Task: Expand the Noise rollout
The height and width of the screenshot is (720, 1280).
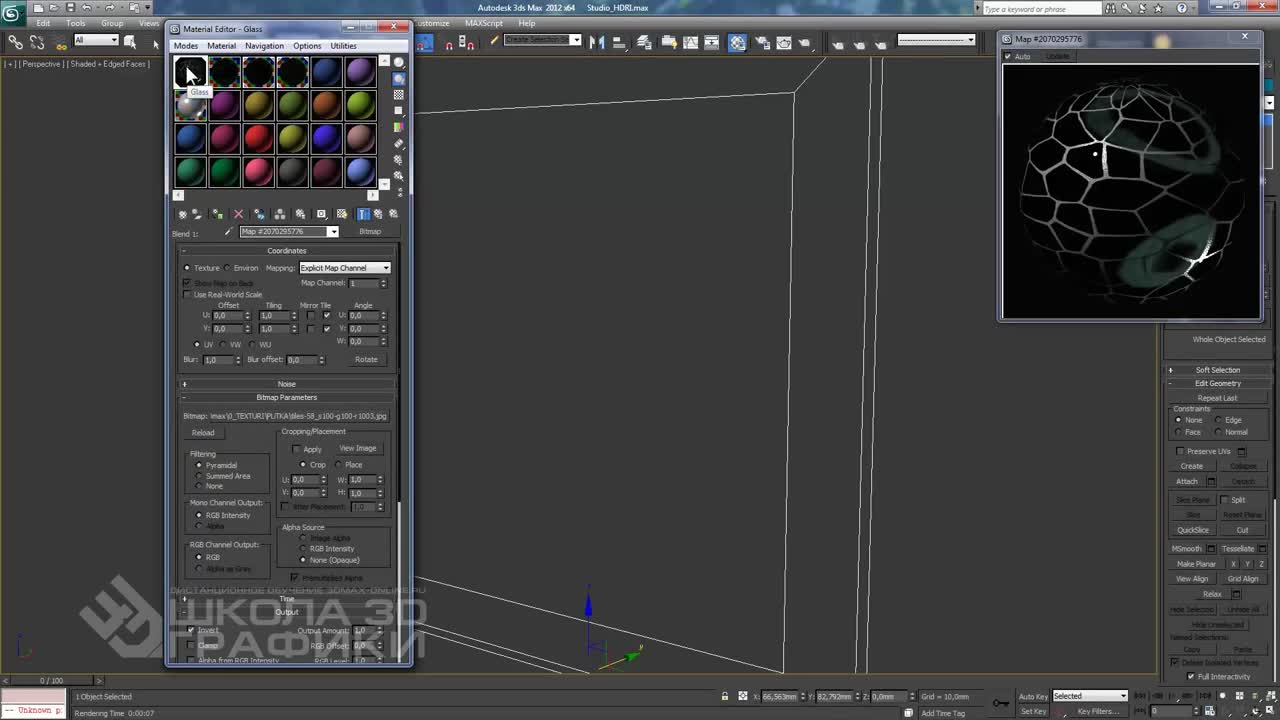Action: pos(287,384)
